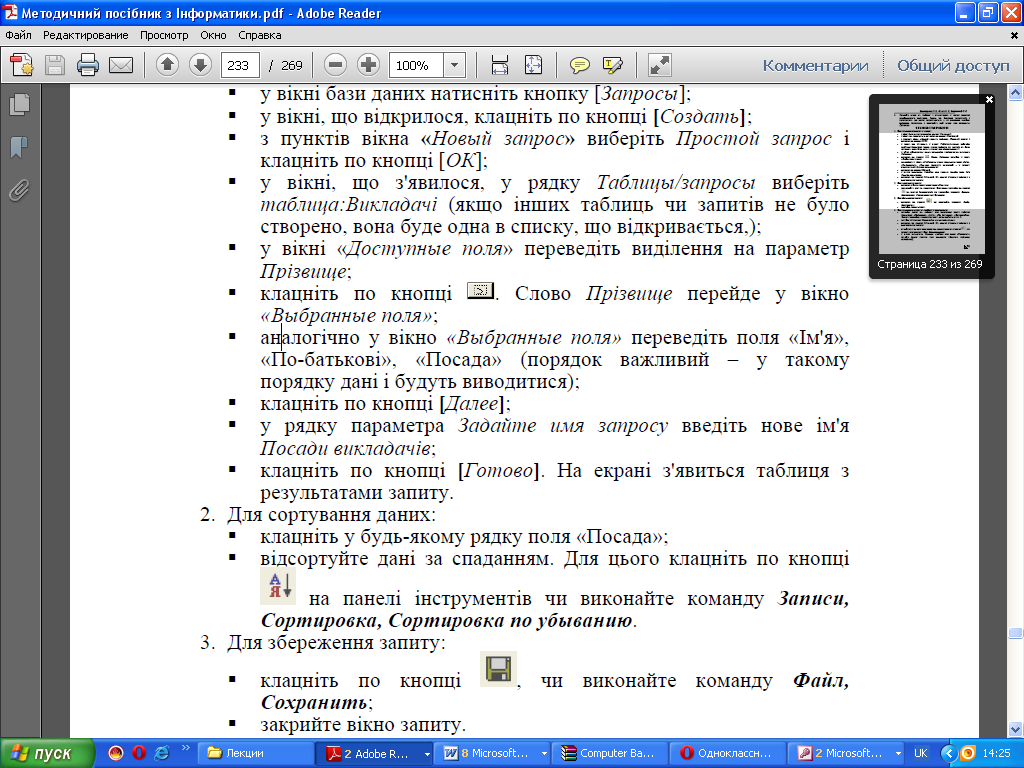Show page thumbnails sidebar panel
The image size is (1024, 768).
tap(20, 104)
